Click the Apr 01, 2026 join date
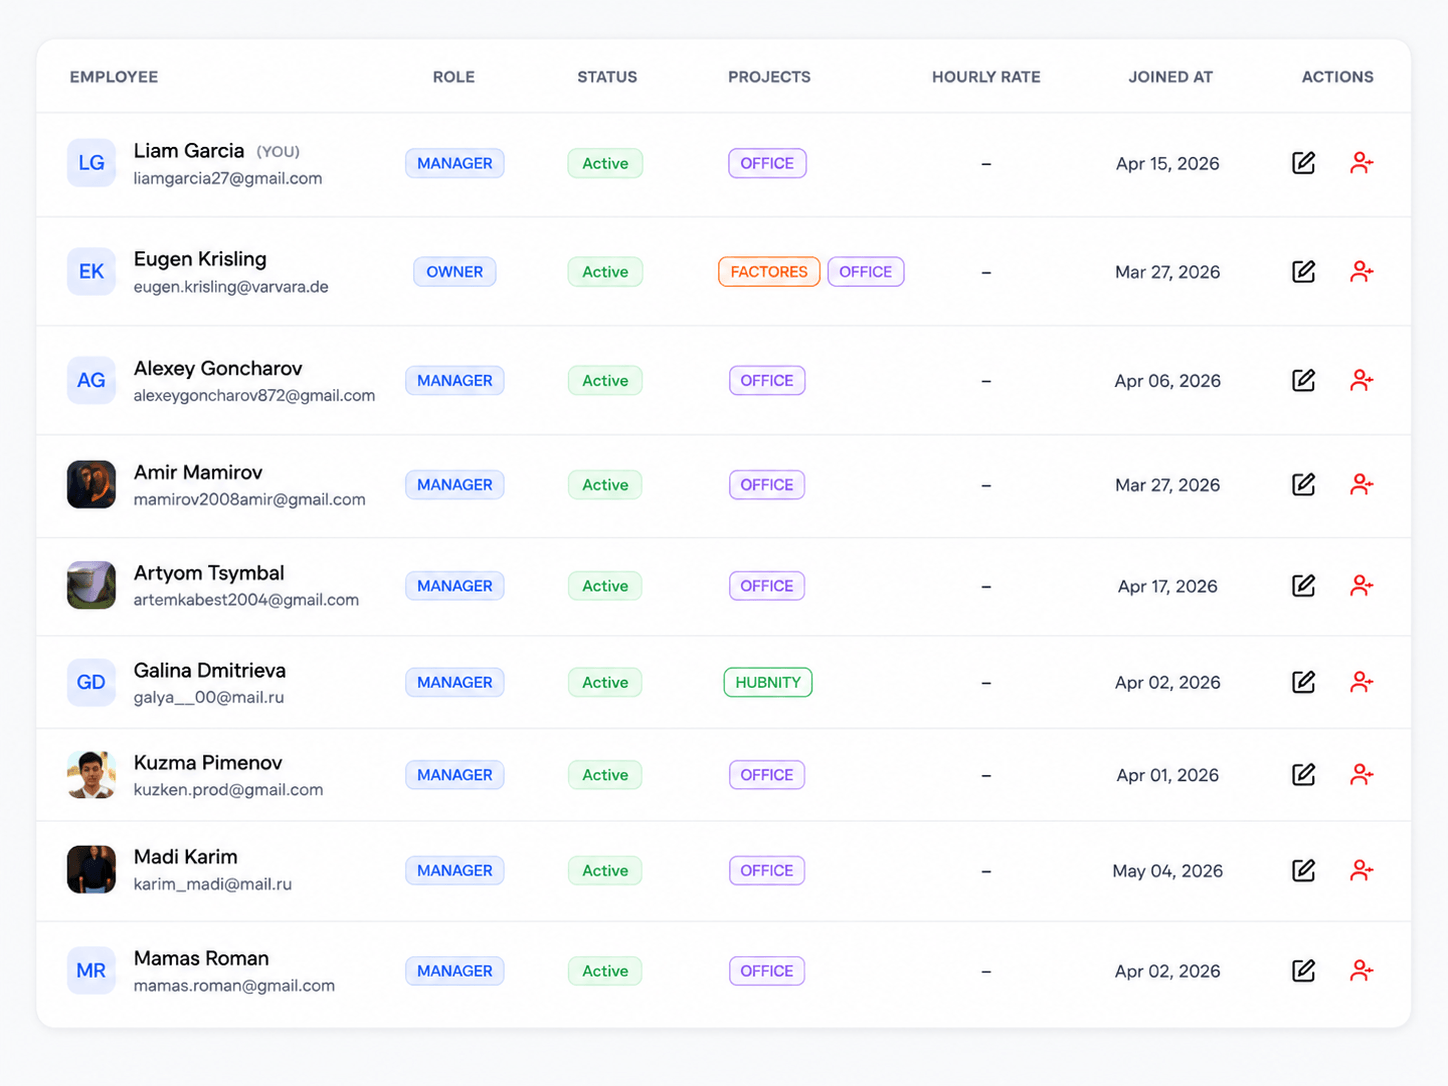The image size is (1448, 1086). 1168,775
